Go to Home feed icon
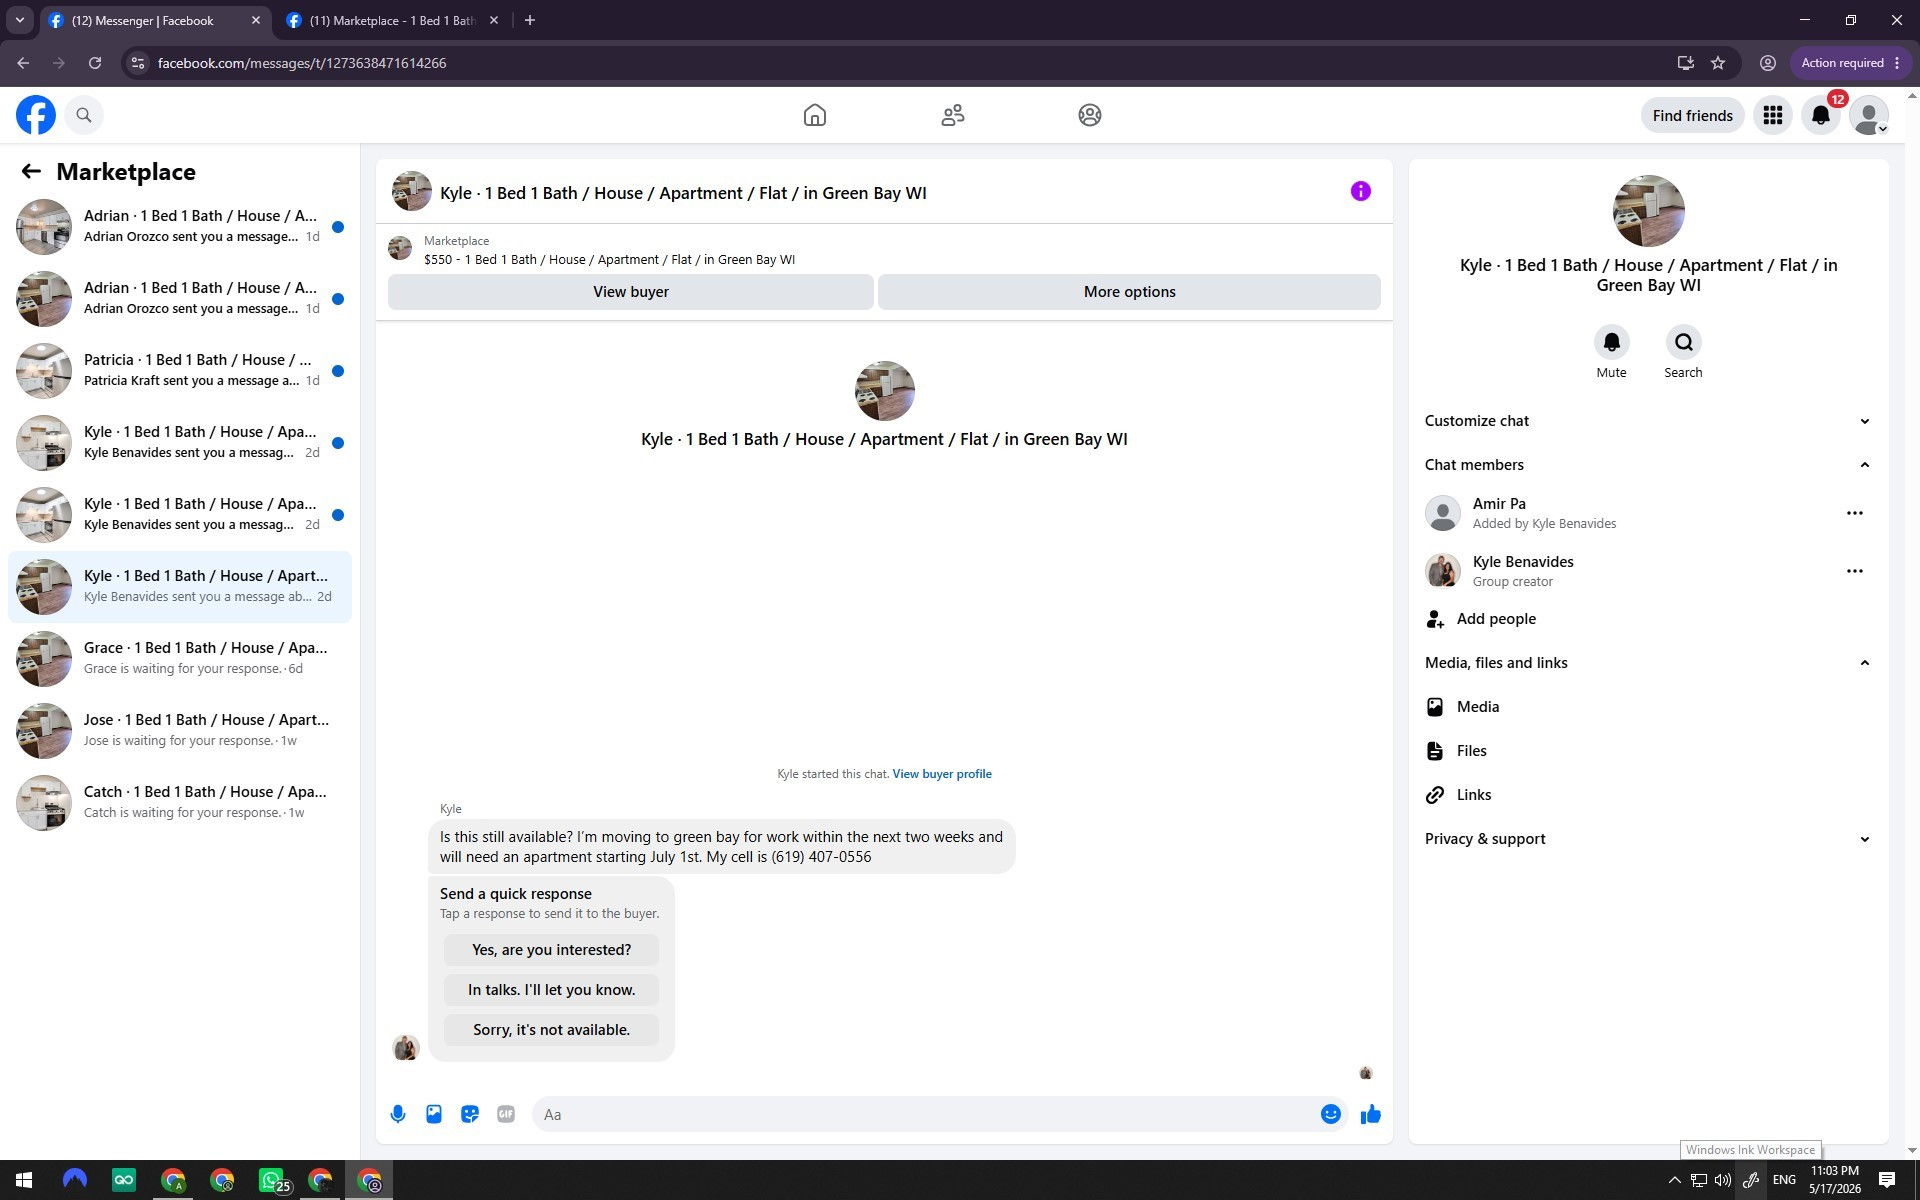1920x1200 pixels. (815, 115)
